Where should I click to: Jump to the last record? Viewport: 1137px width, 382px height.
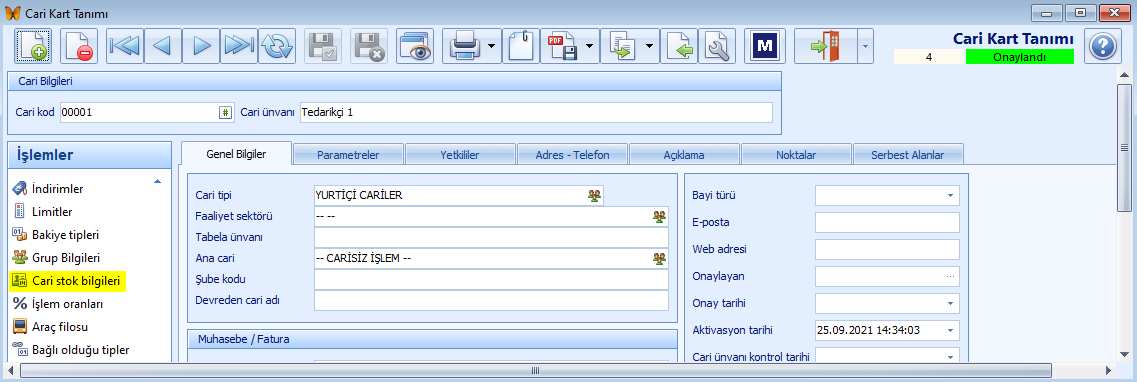[x=239, y=46]
